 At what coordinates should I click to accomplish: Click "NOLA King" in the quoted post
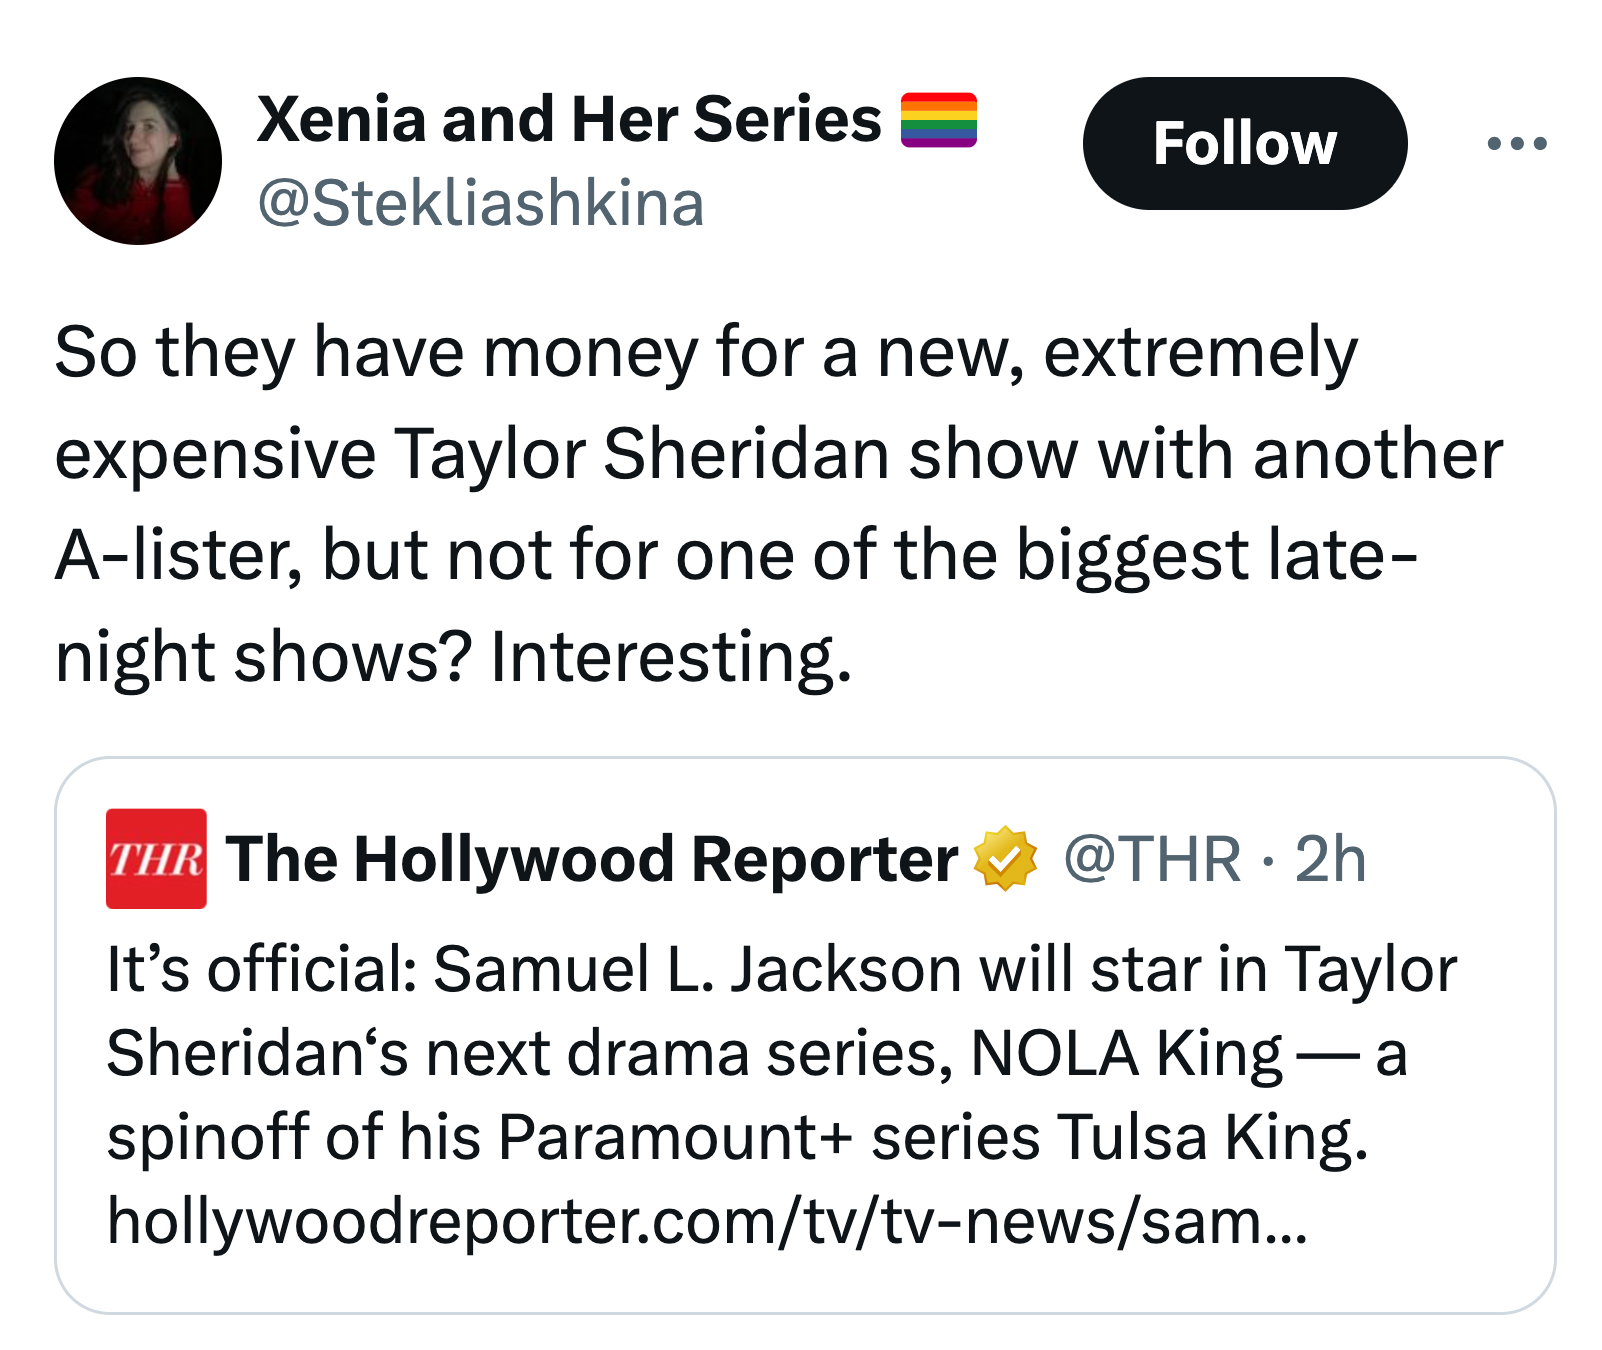(x=1127, y=1054)
